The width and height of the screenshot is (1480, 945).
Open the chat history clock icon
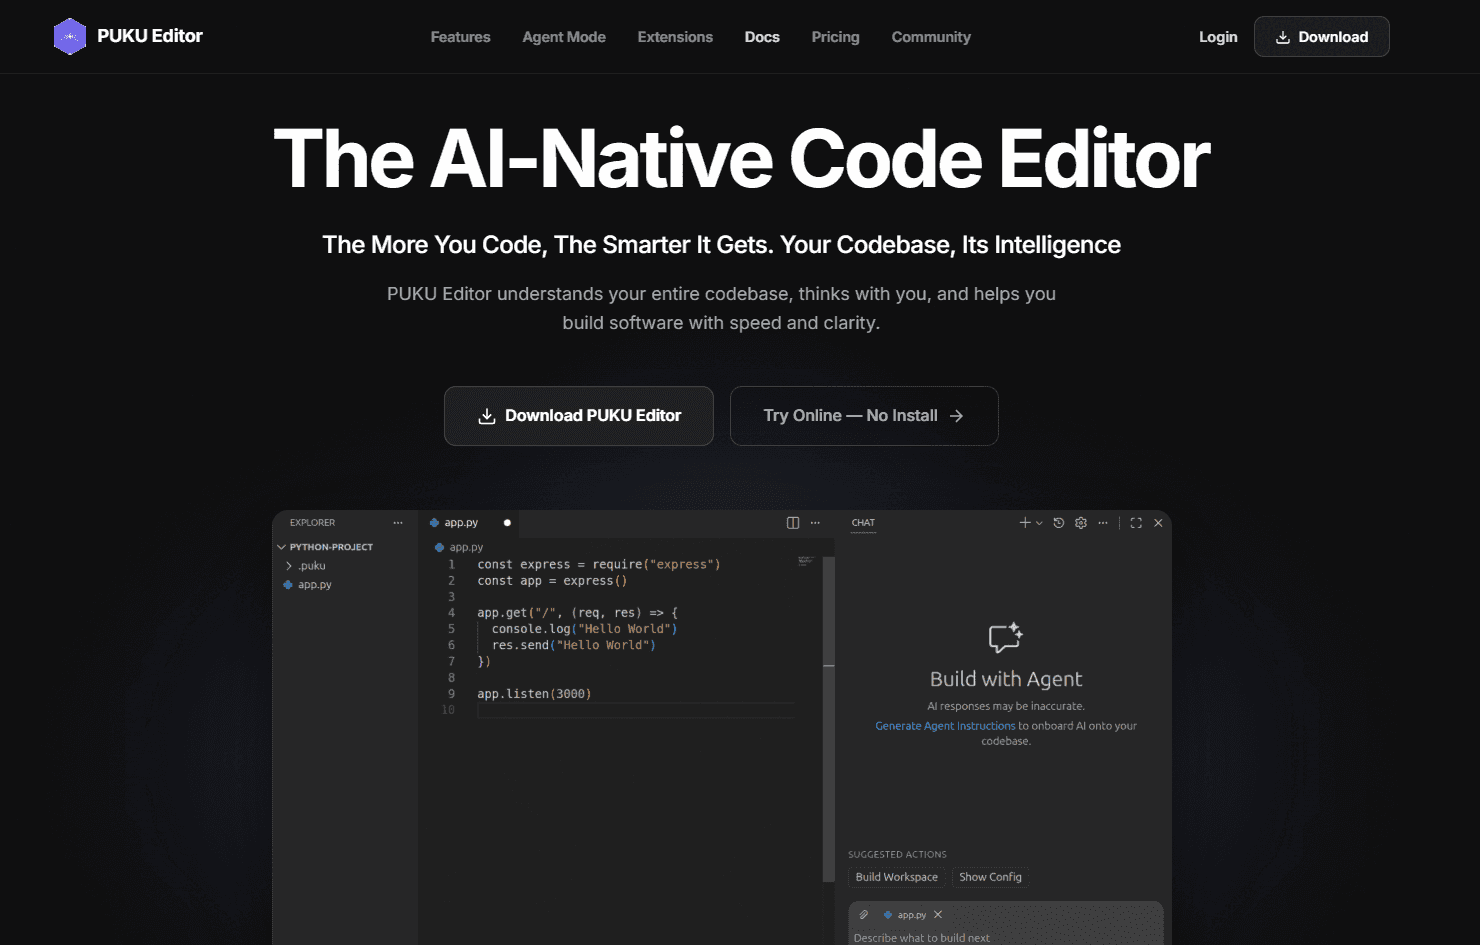coord(1059,523)
